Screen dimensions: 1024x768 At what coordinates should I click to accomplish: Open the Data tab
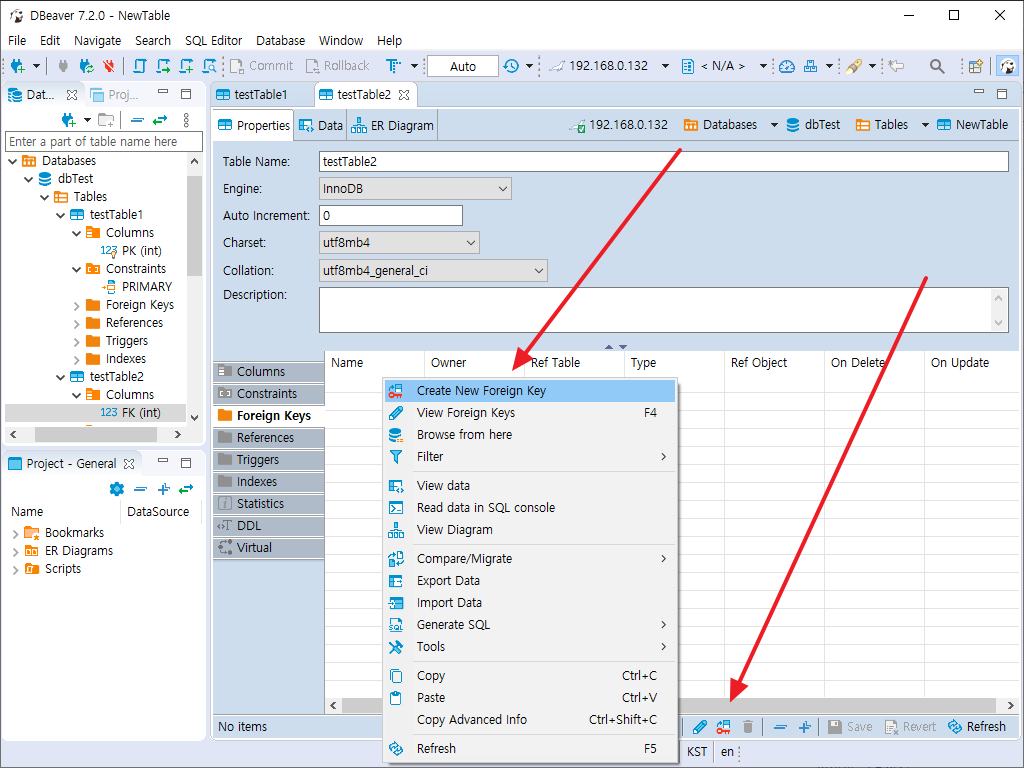pyautogui.click(x=321, y=125)
